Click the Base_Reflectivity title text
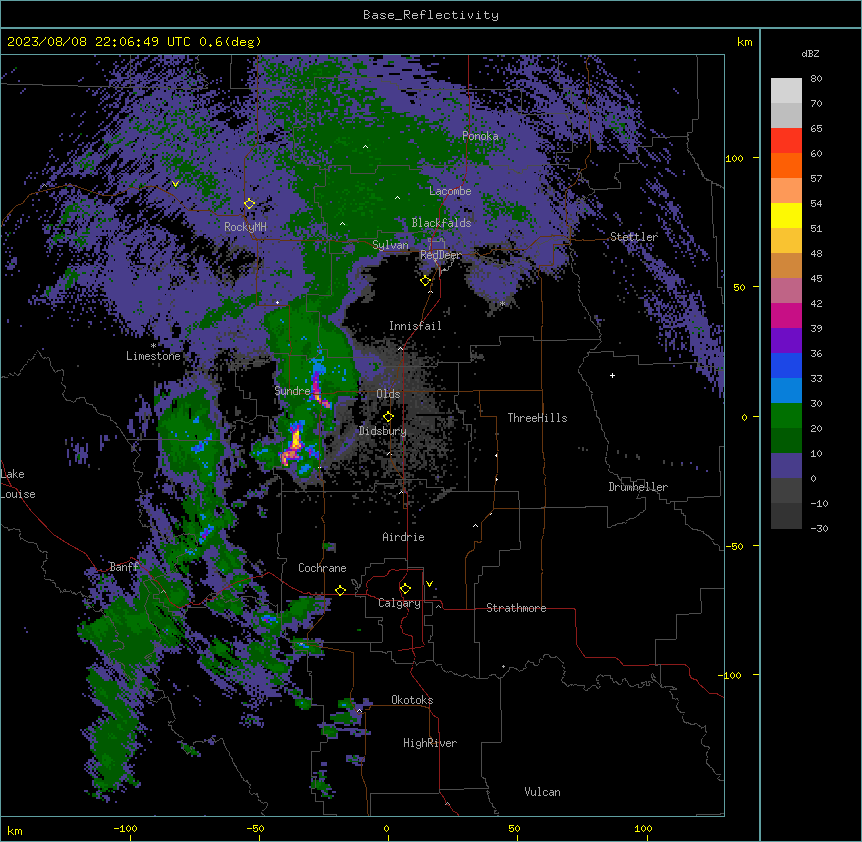 pos(431,15)
